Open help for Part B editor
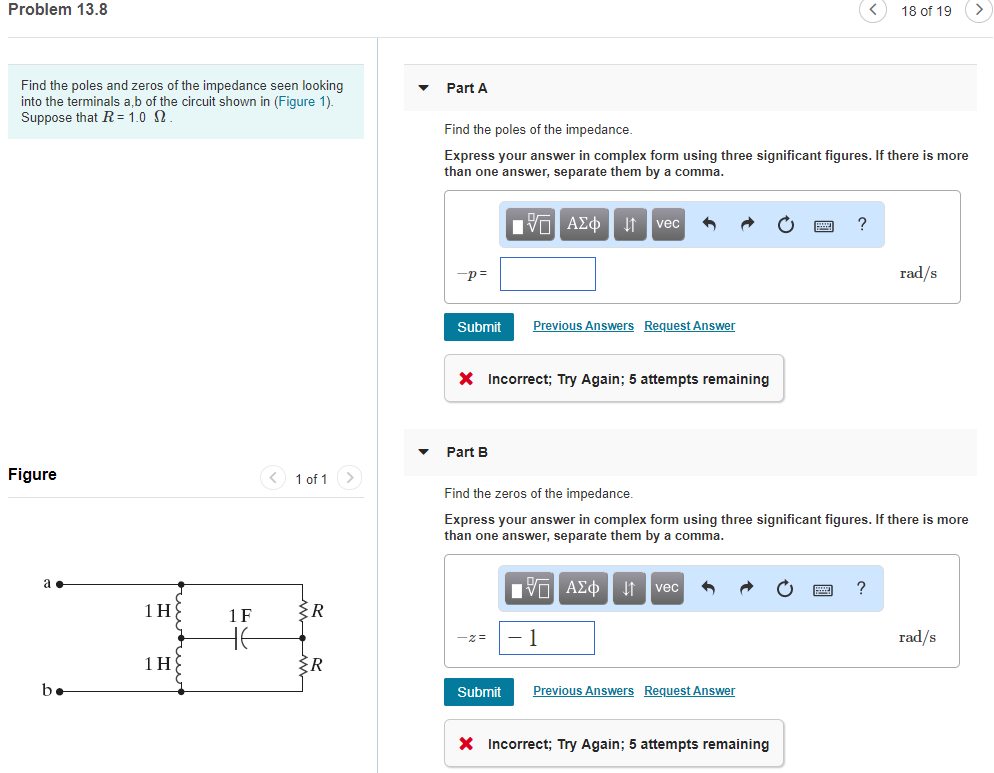994x773 pixels. click(860, 588)
